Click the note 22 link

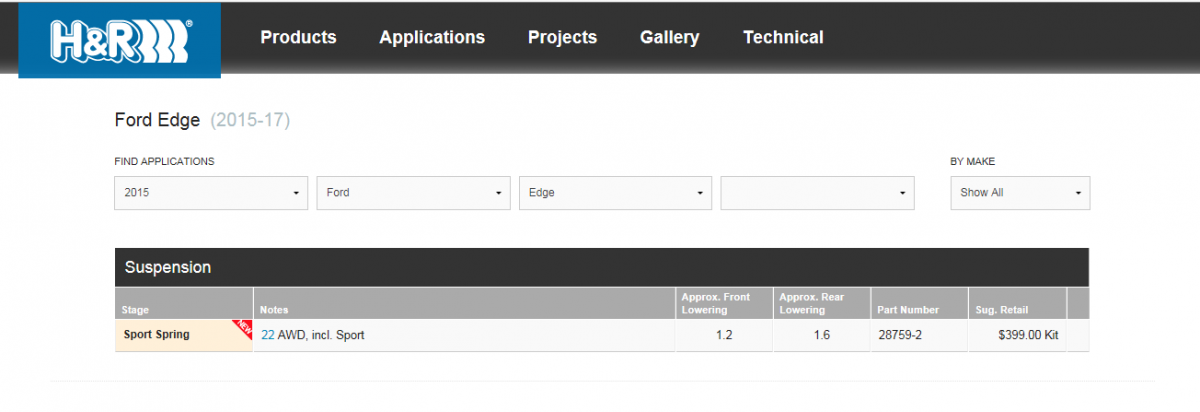(268, 335)
